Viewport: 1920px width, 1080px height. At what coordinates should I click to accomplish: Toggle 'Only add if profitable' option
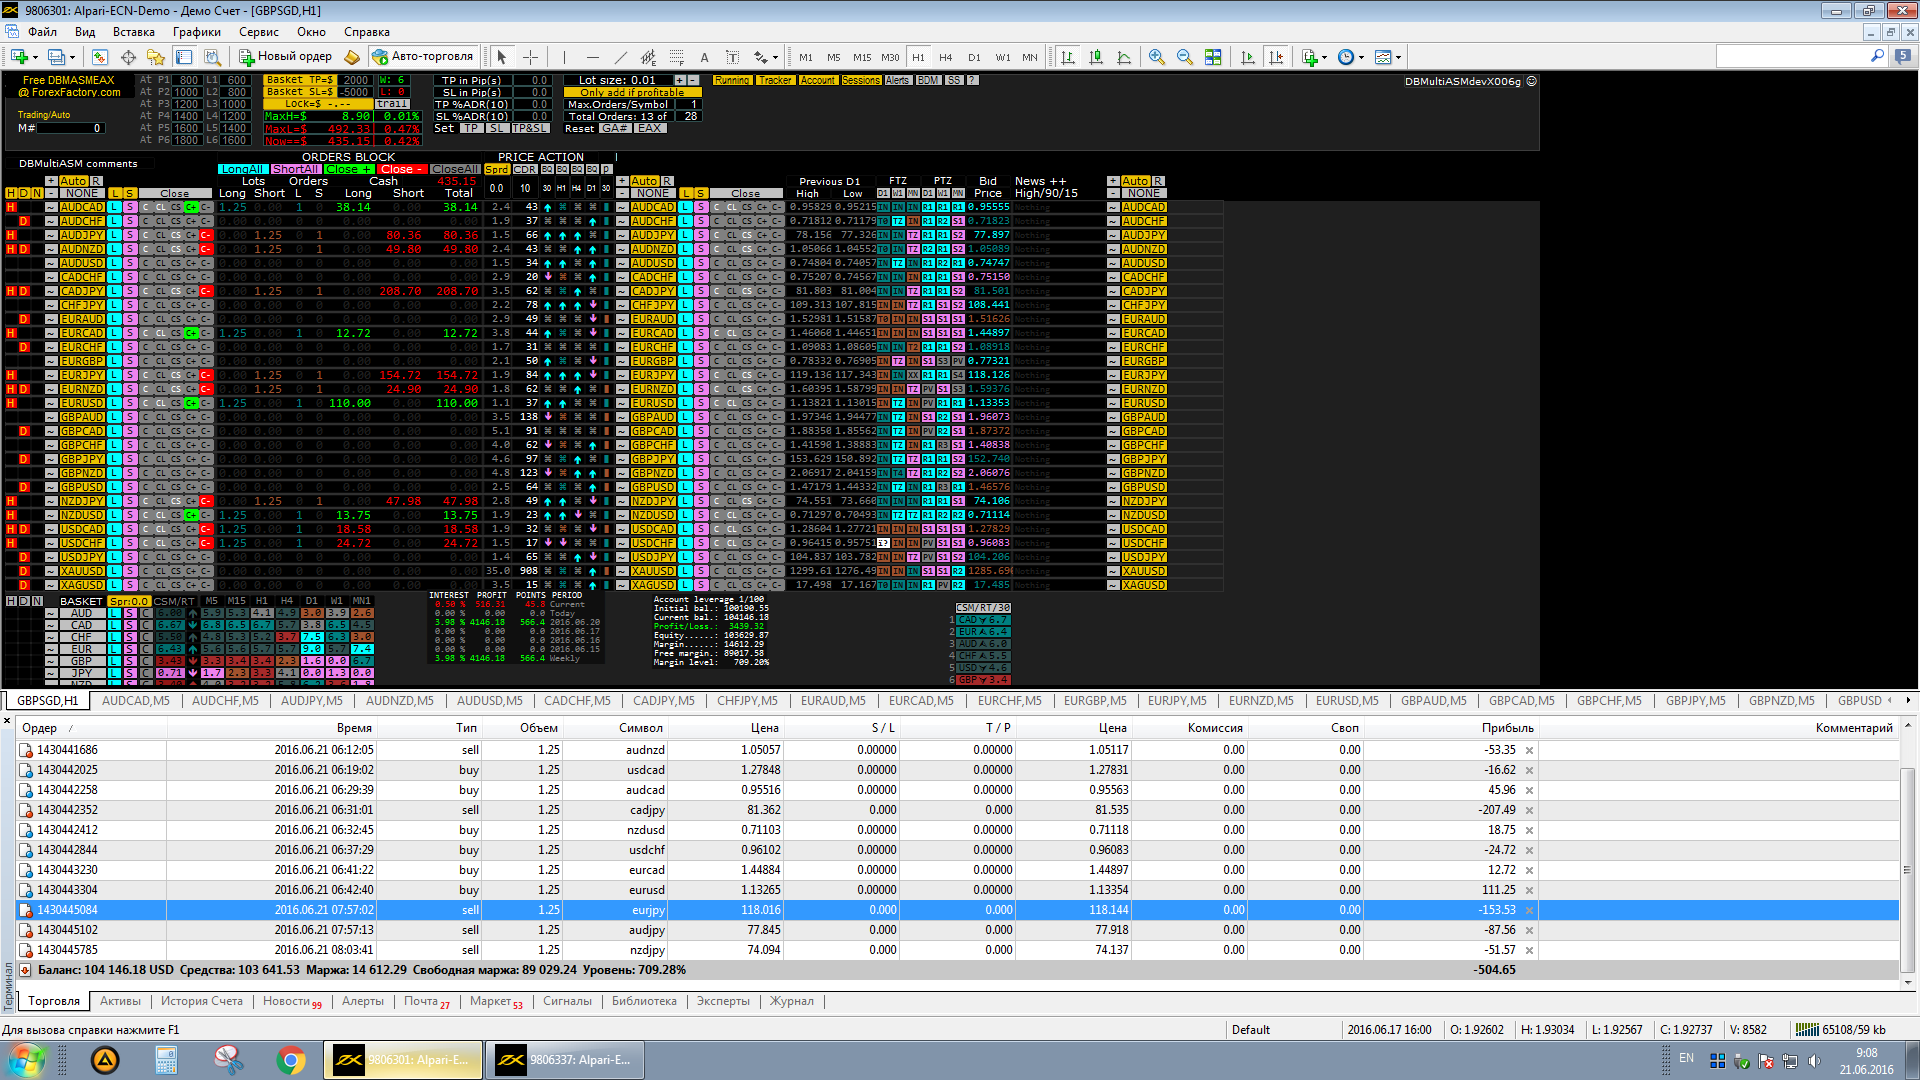tap(632, 92)
